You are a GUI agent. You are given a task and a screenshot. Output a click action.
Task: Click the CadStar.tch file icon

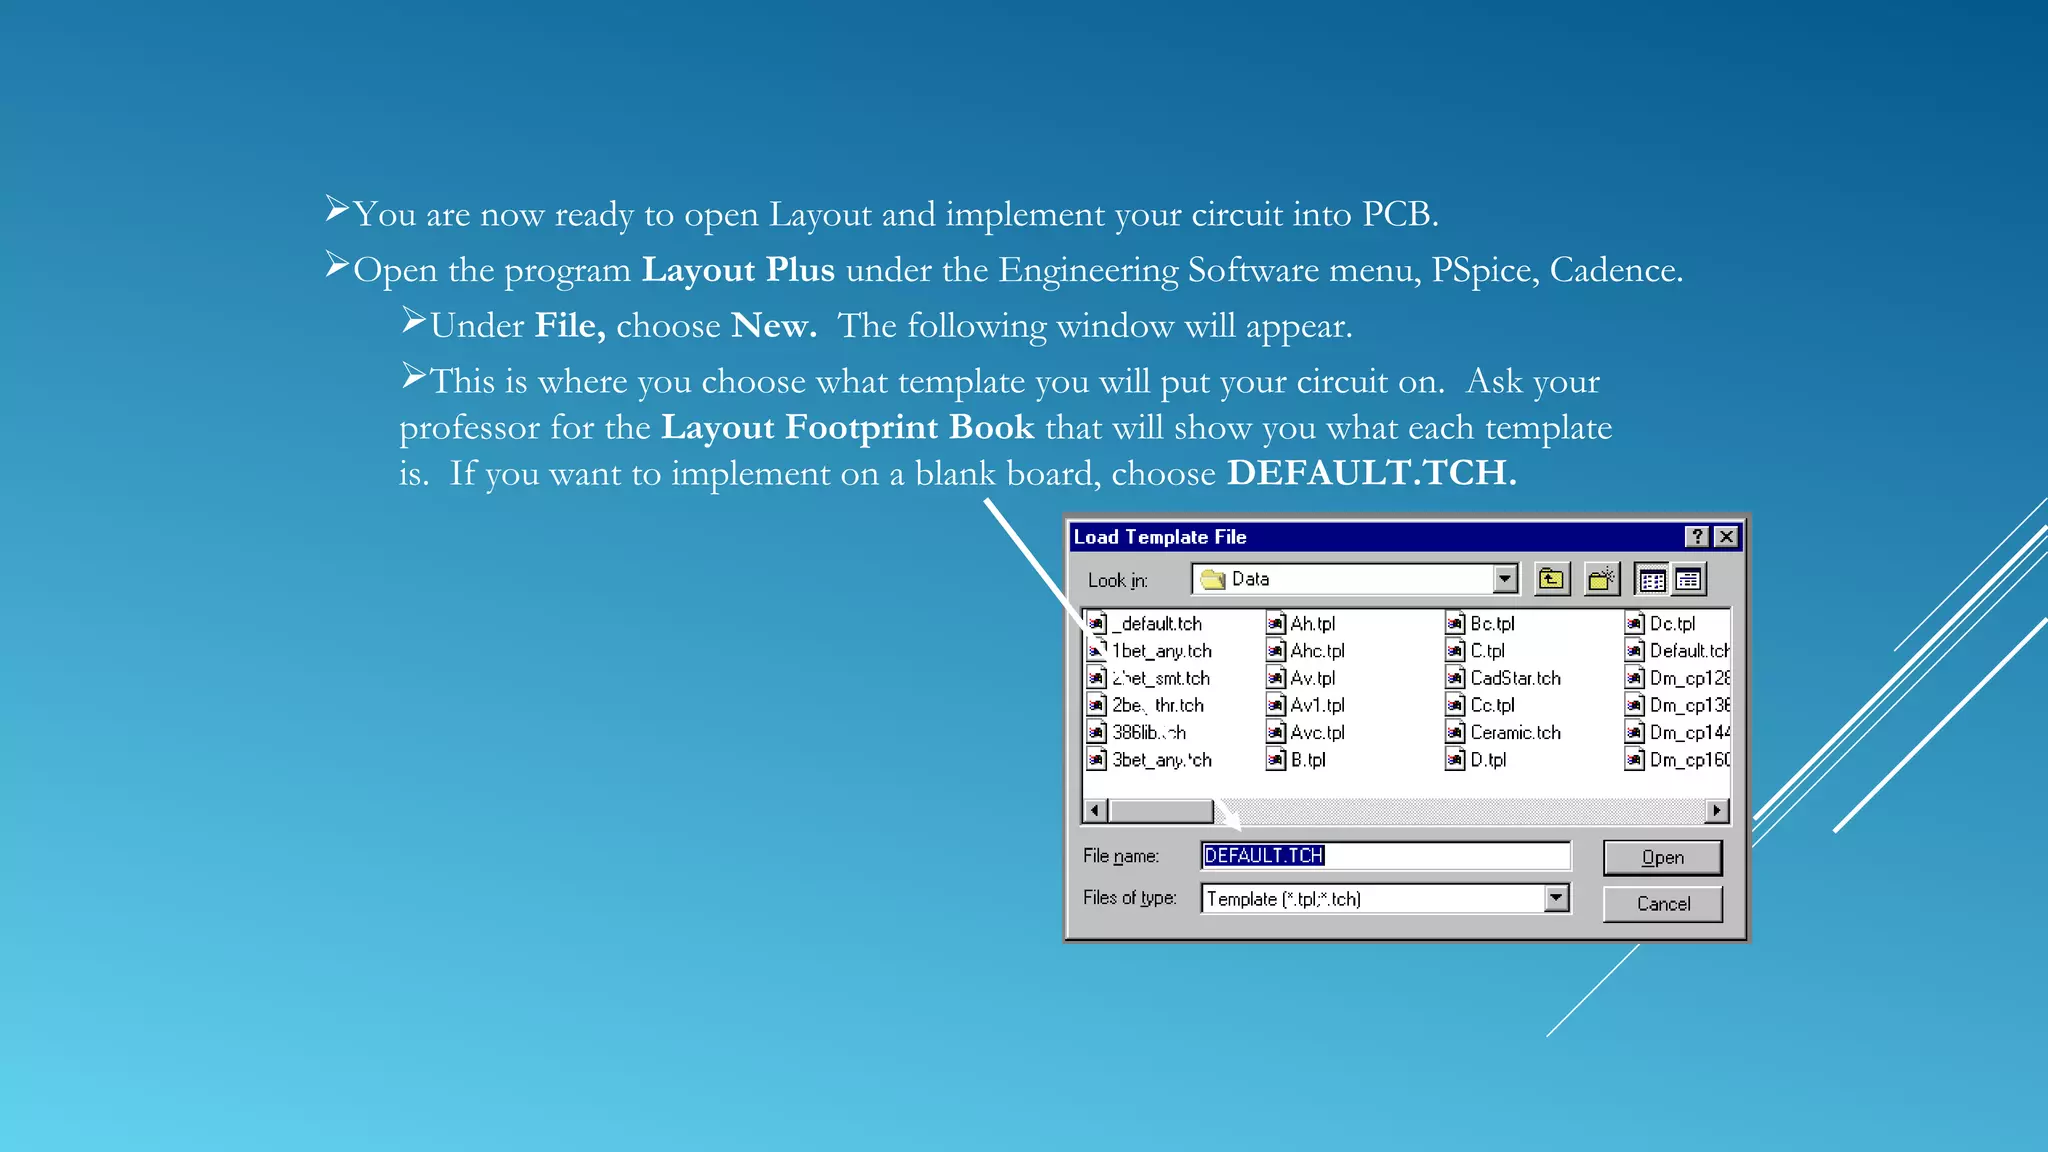tap(1456, 678)
